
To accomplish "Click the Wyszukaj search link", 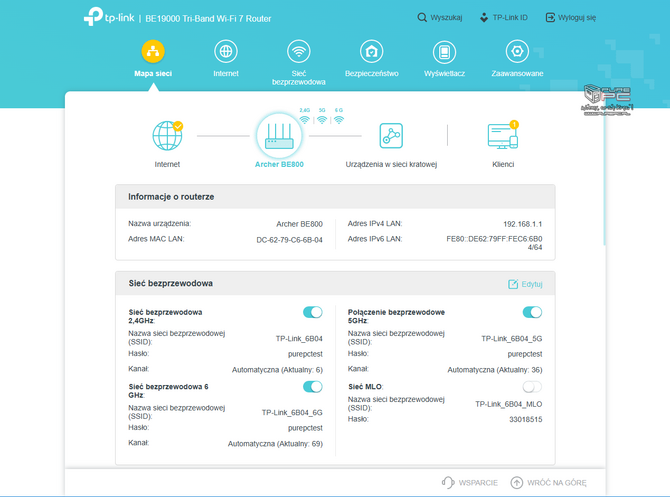I will tap(446, 18).
